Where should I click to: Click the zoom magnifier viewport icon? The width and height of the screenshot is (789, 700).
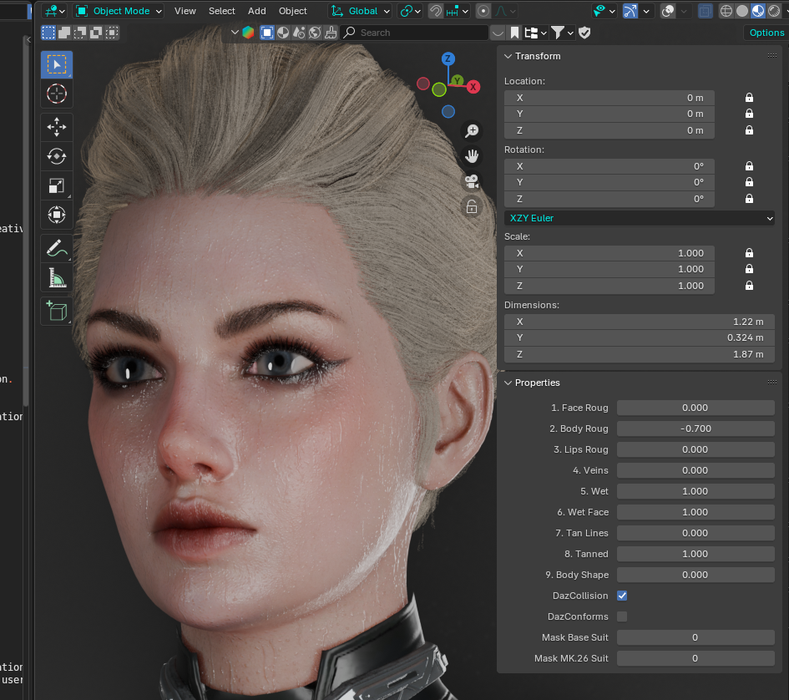(471, 131)
